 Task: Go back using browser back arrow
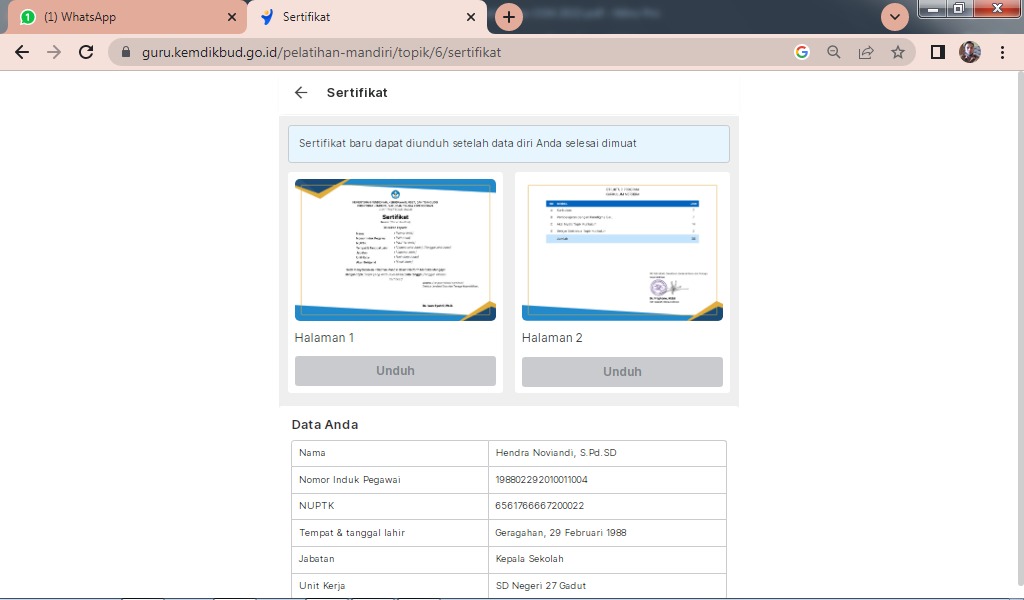22,52
